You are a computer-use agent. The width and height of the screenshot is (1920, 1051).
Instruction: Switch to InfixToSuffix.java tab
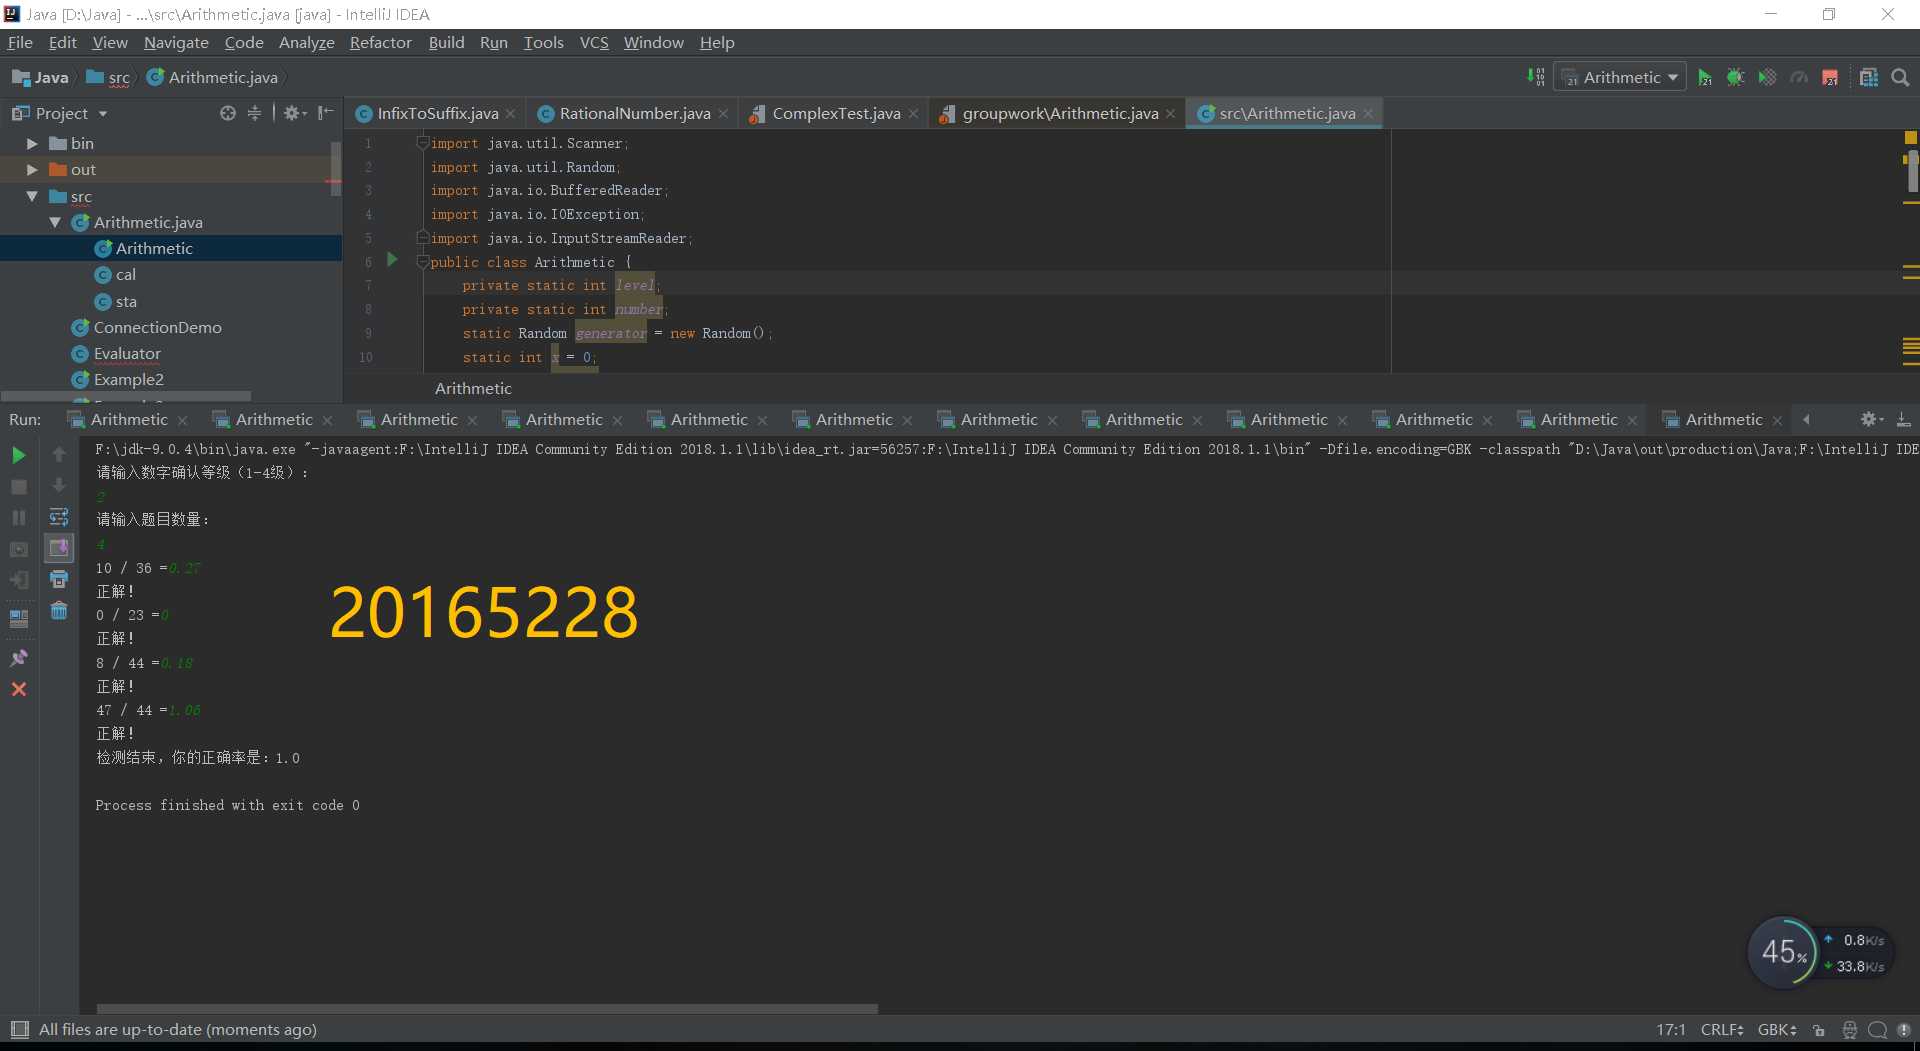tap(437, 113)
